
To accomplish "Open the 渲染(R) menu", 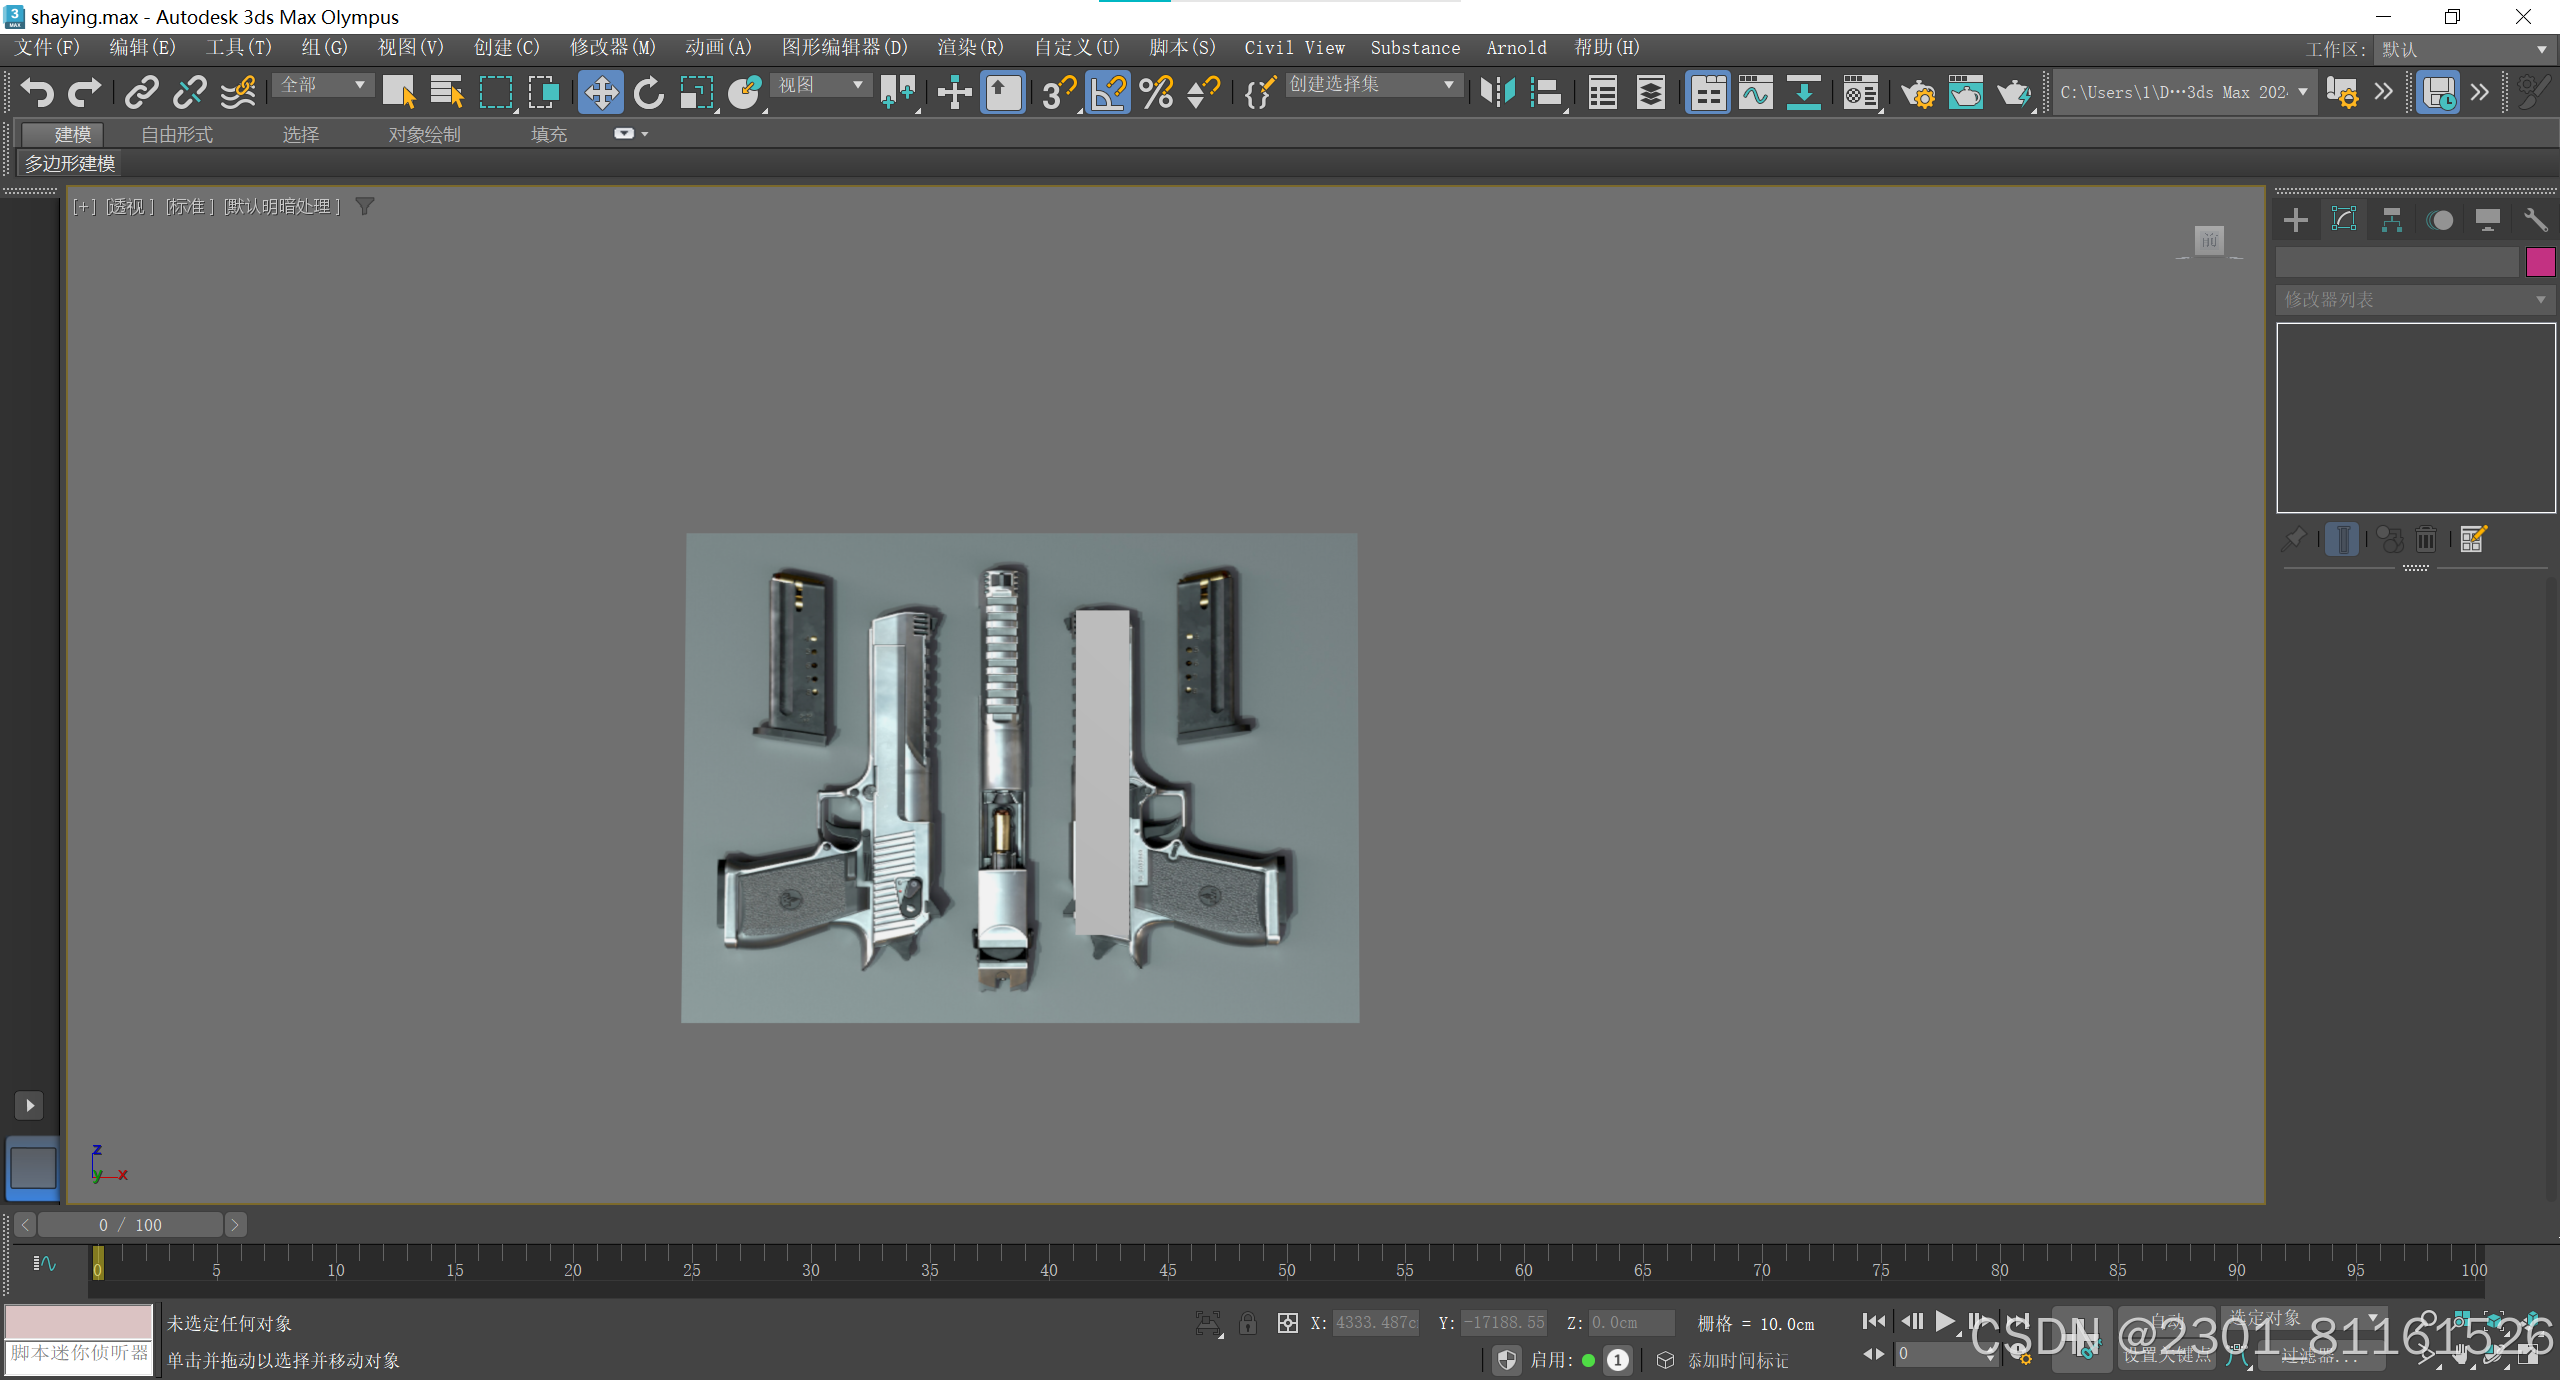I will click(969, 48).
